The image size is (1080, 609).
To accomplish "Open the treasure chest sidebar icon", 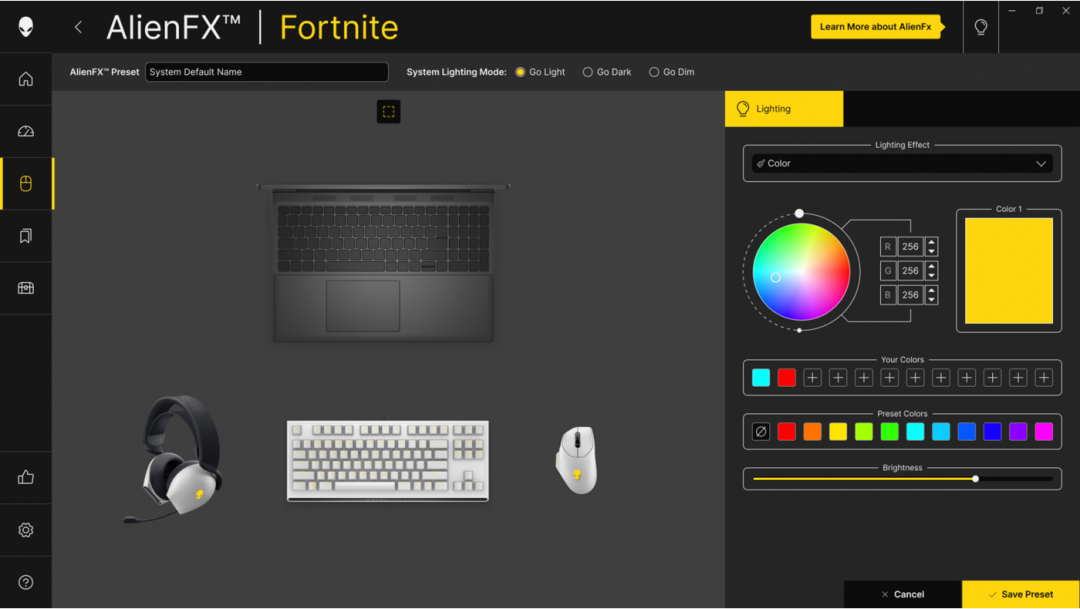I will tap(25, 289).
